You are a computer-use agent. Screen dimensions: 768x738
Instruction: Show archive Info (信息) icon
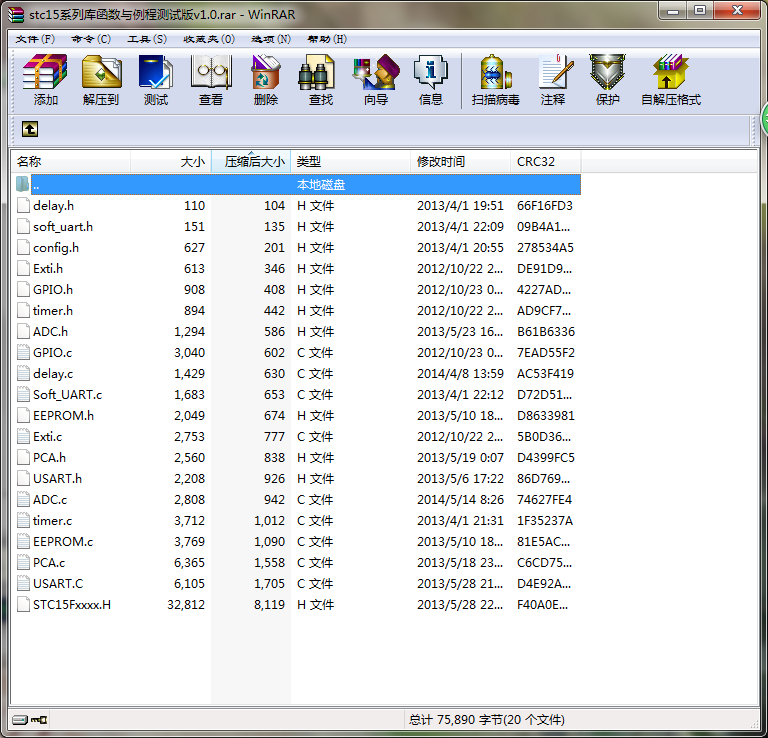[431, 80]
